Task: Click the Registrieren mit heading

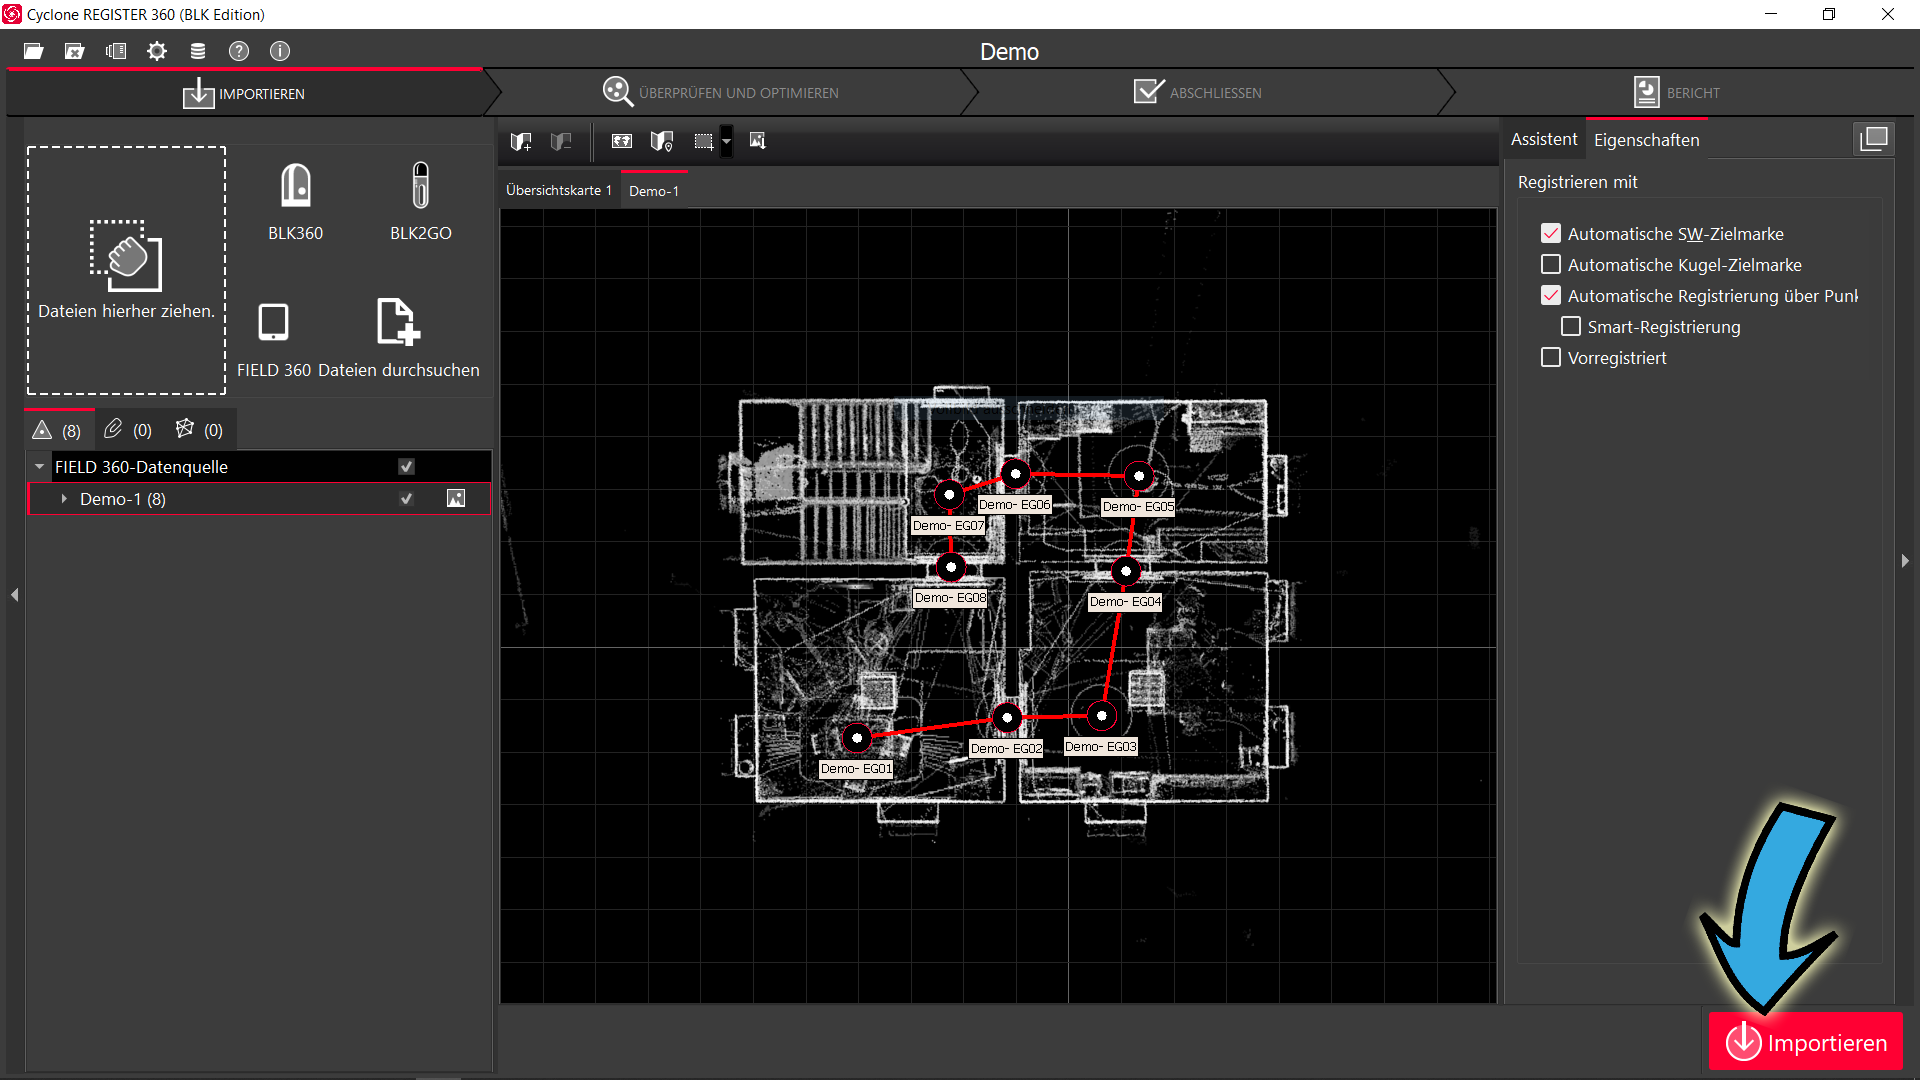Action: (x=1577, y=182)
